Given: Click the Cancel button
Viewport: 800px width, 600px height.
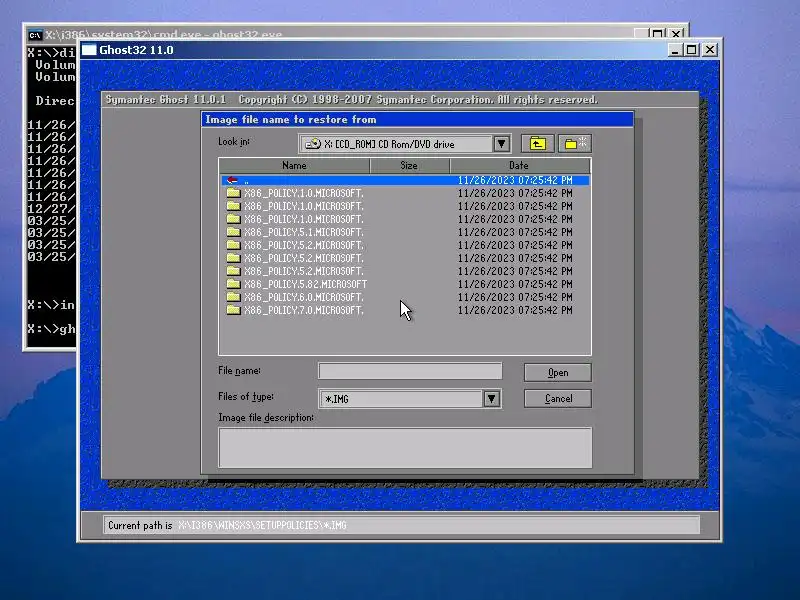Looking at the screenshot, I should tap(558, 398).
